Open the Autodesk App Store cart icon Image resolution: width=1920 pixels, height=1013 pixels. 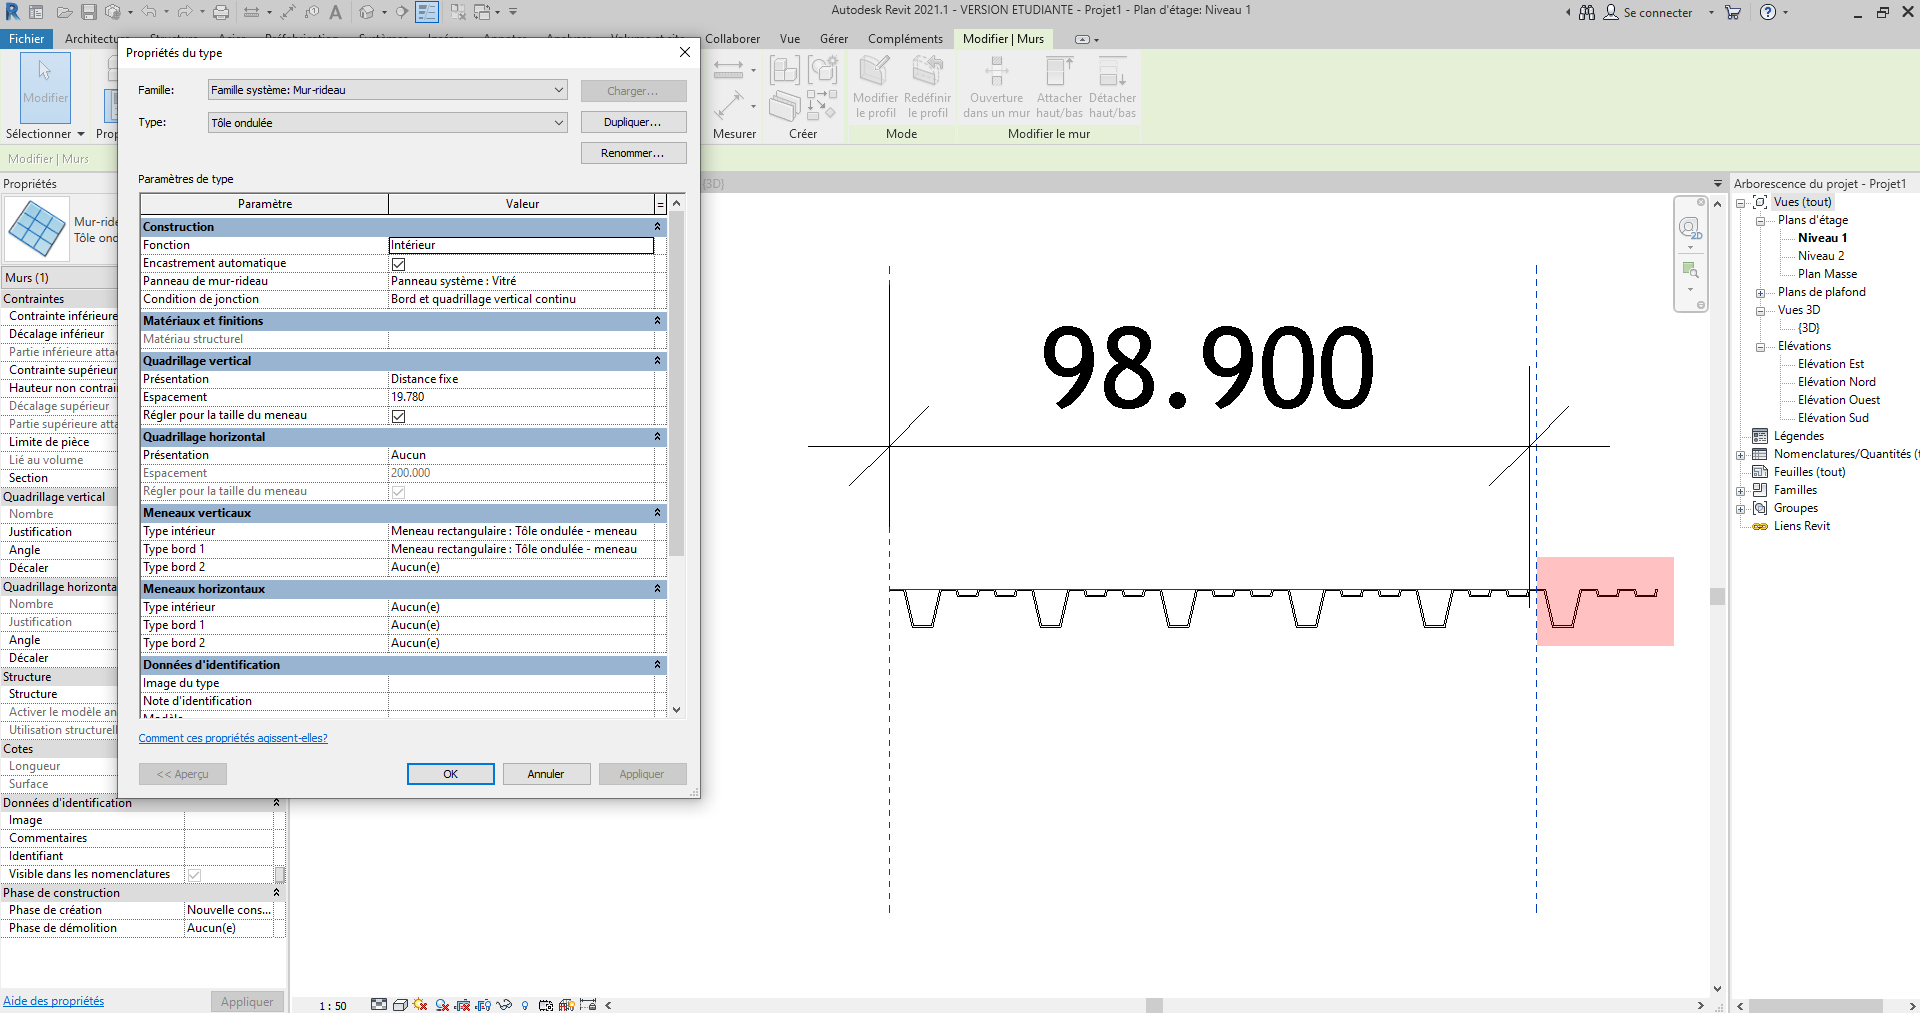(1733, 12)
